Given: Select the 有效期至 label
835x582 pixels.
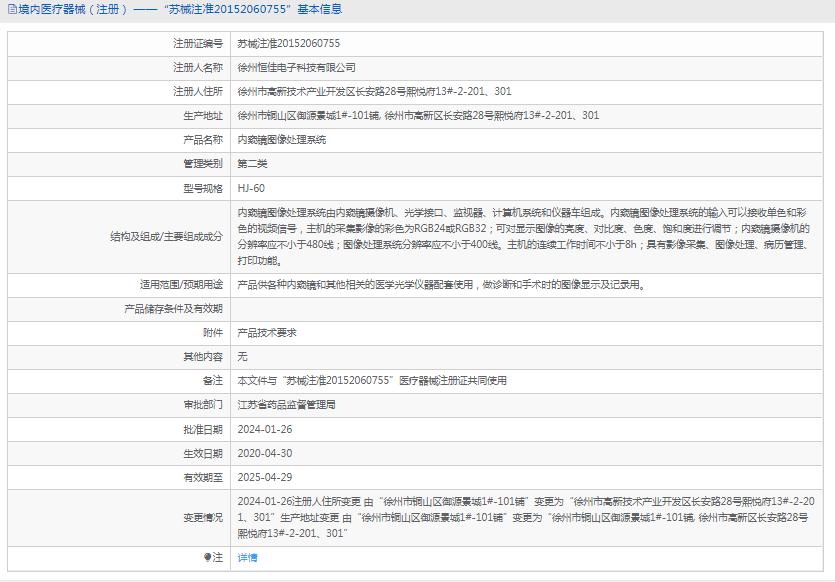Looking at the screenshot, I should [x=203, y=478].
